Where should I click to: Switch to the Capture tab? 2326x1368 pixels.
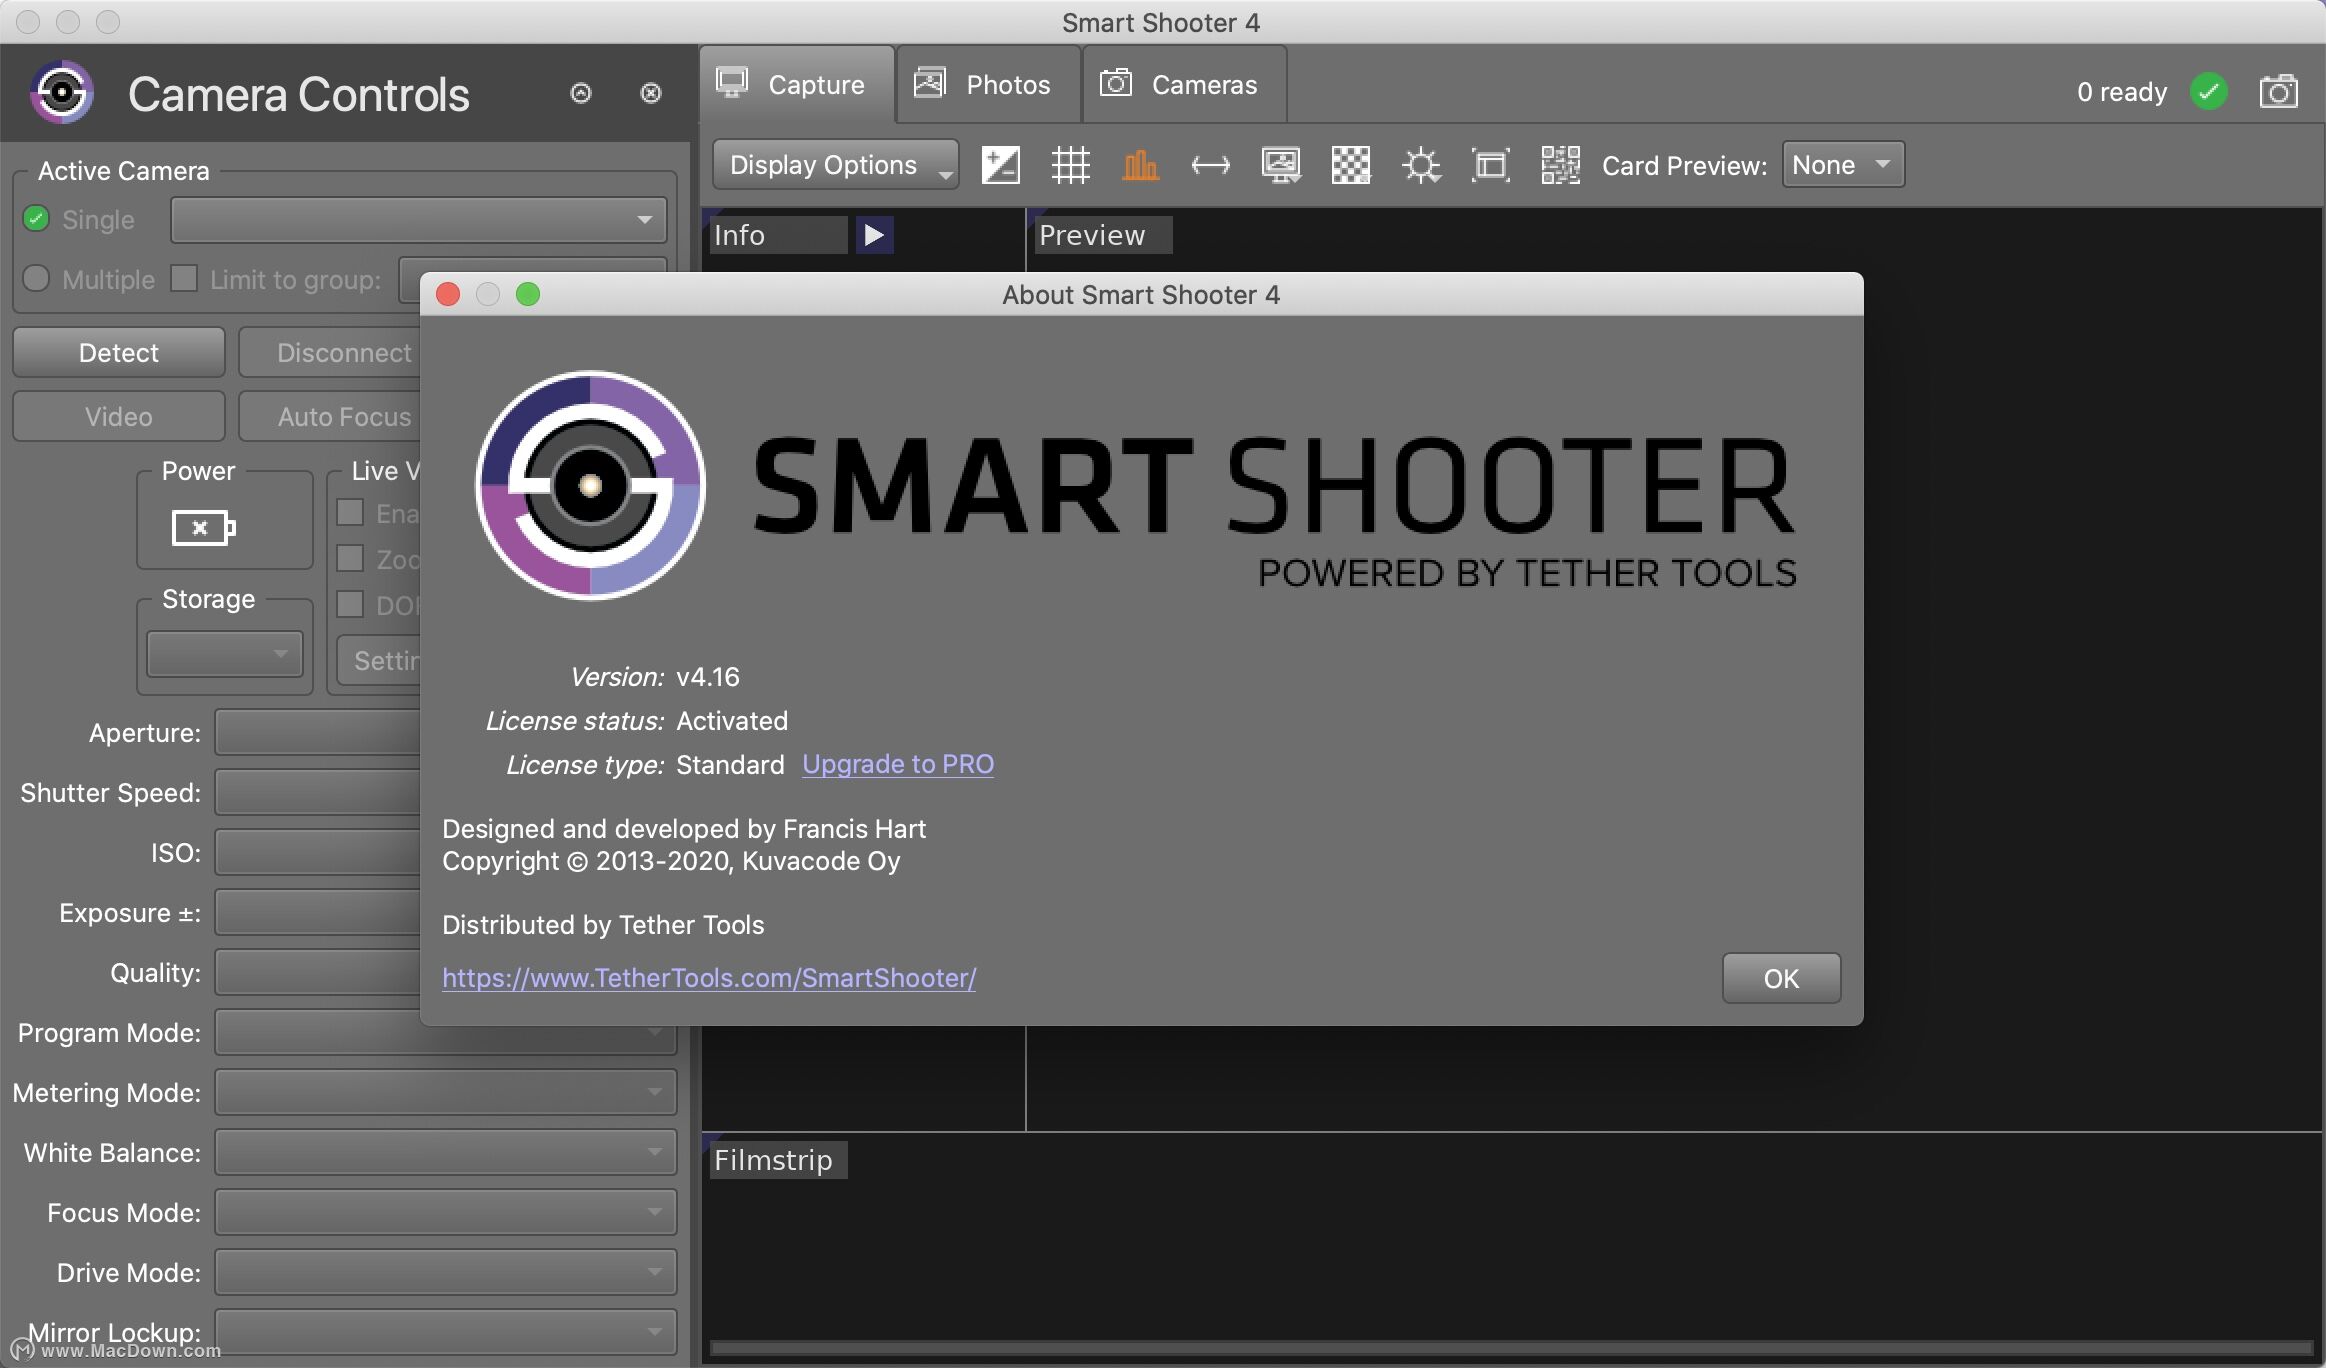click(796, 85)
